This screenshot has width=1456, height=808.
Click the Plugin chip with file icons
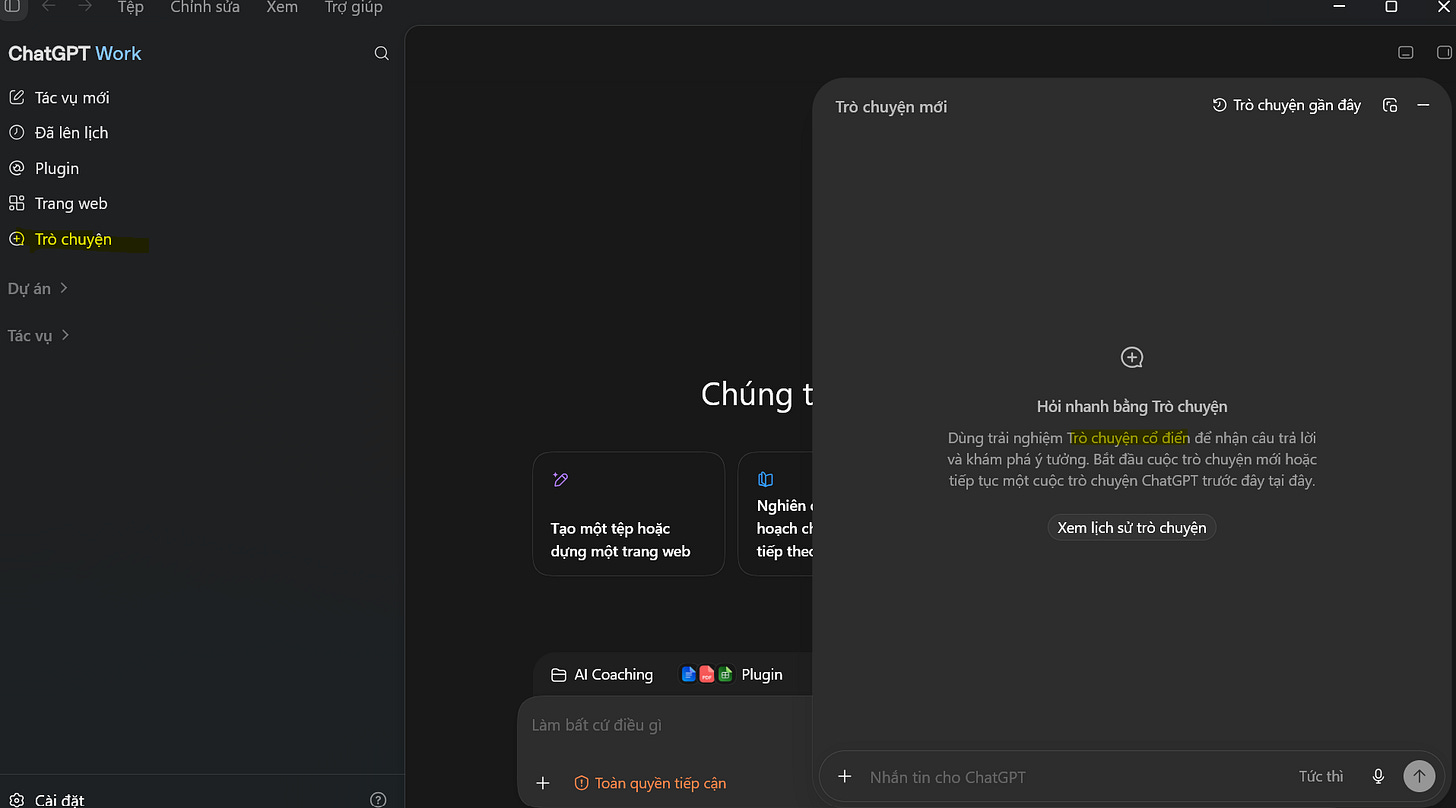click(732, 674)
